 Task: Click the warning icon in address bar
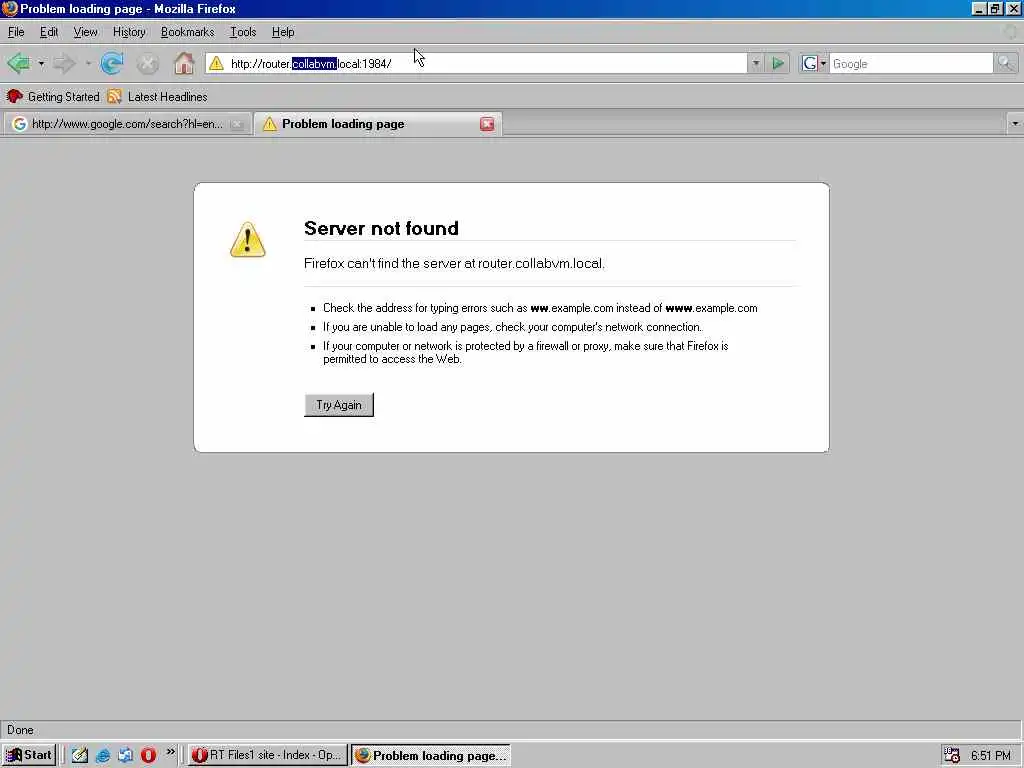click(x=216, y=63)
